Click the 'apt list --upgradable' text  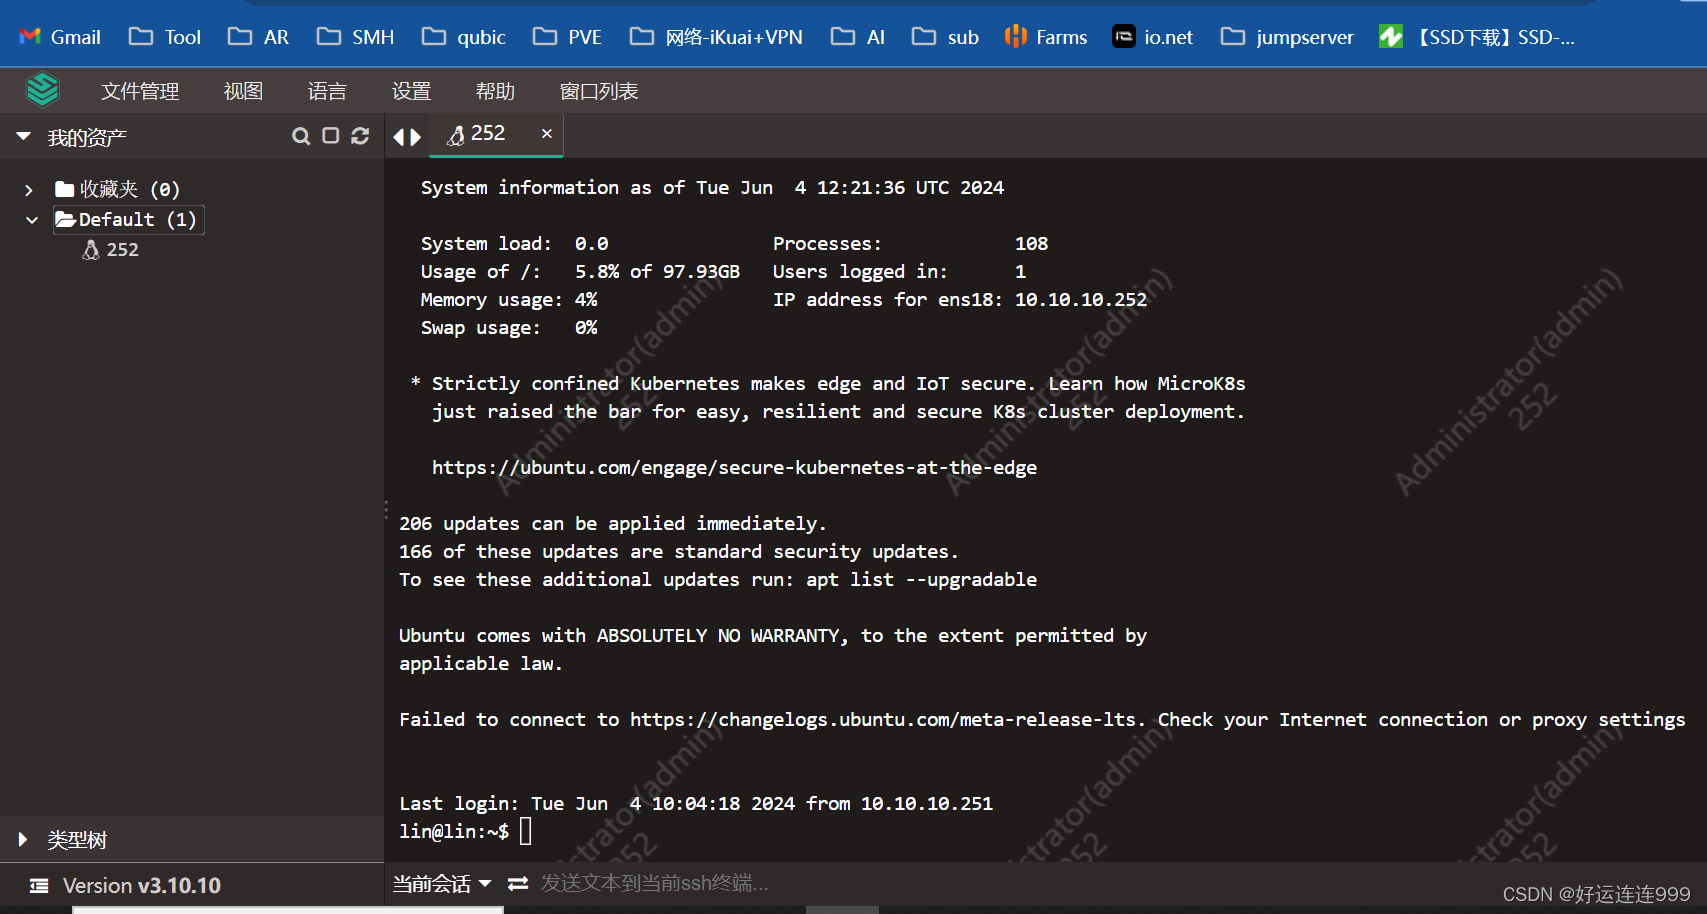(922, 579)
